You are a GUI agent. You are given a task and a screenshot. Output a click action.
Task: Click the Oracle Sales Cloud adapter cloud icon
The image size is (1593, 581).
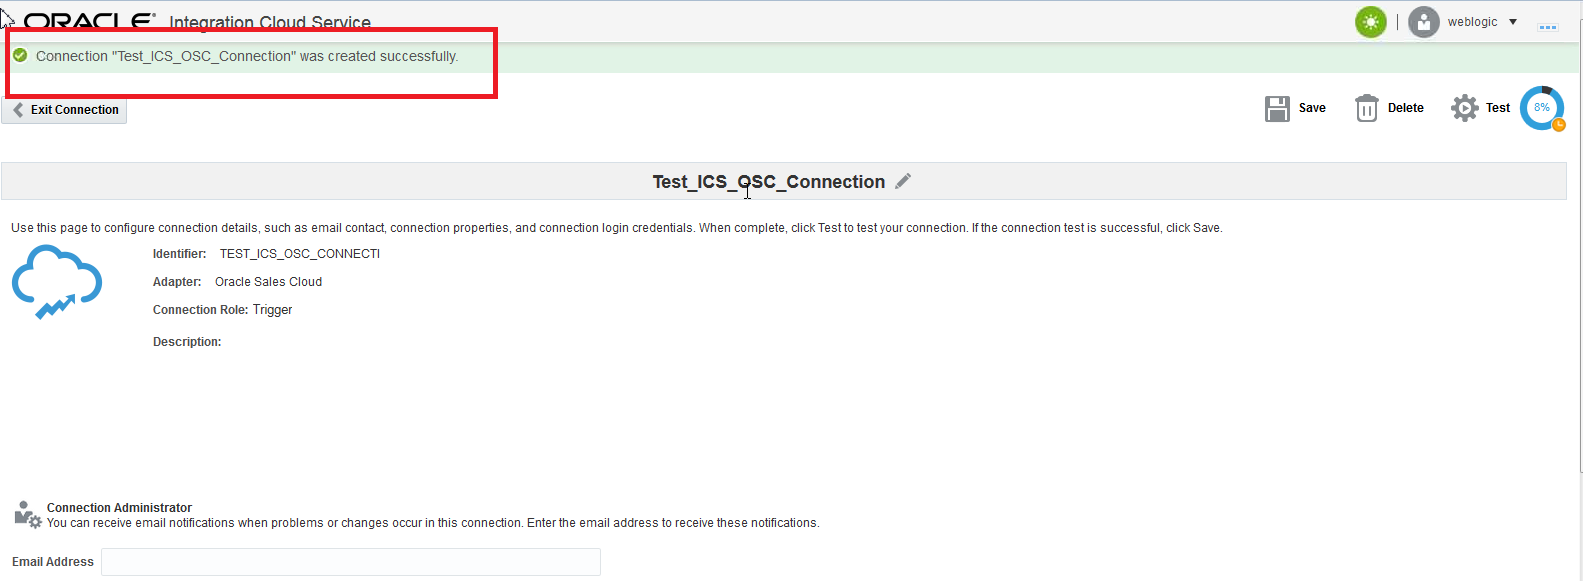(x=56, y=282)
